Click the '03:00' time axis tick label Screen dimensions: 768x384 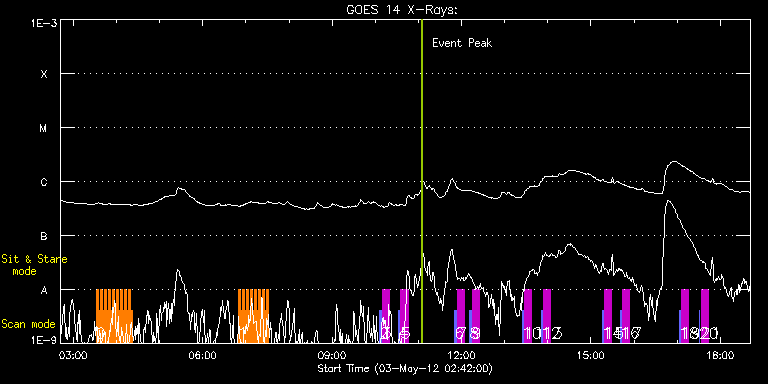click(72, 355)
